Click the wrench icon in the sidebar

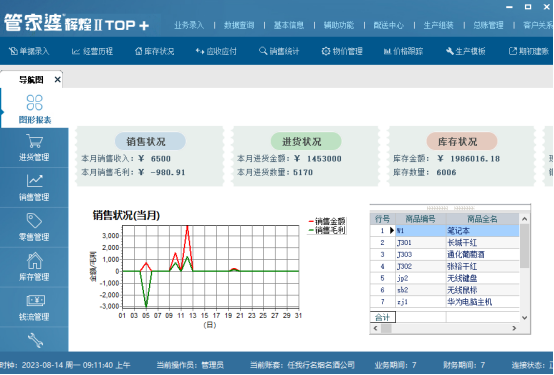[35, 340]
